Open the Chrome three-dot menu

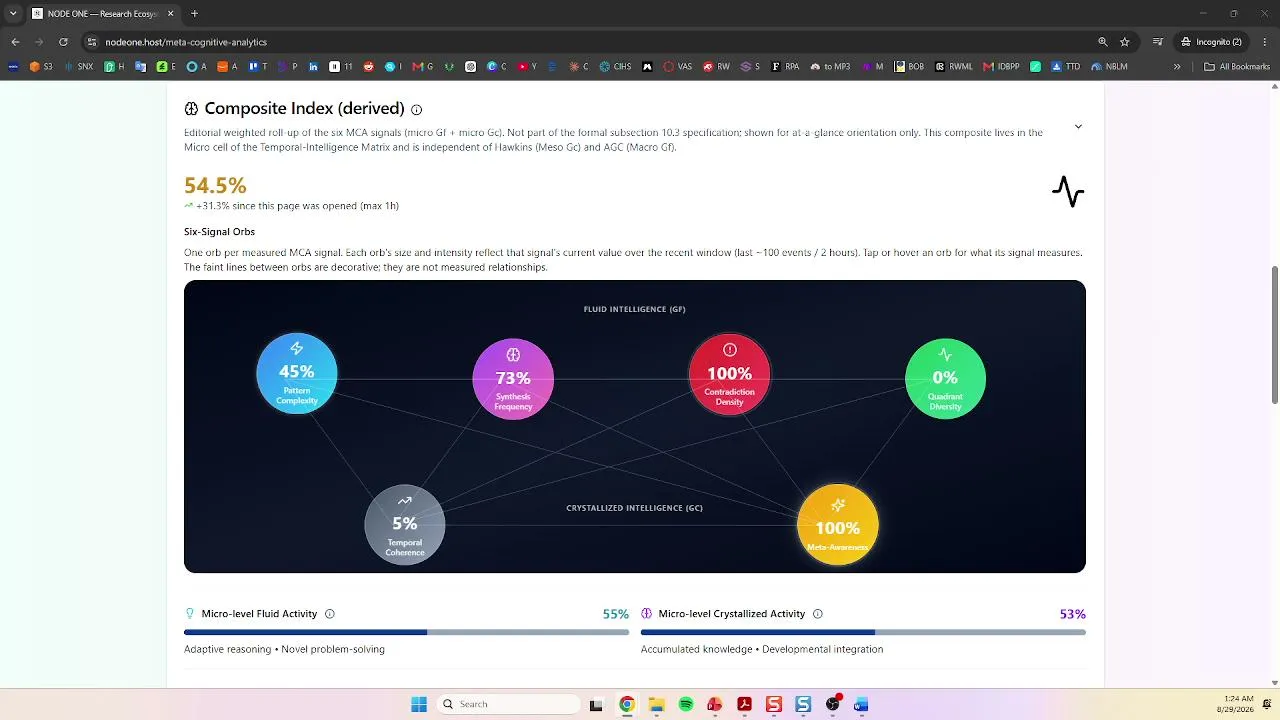point(1265,42)
